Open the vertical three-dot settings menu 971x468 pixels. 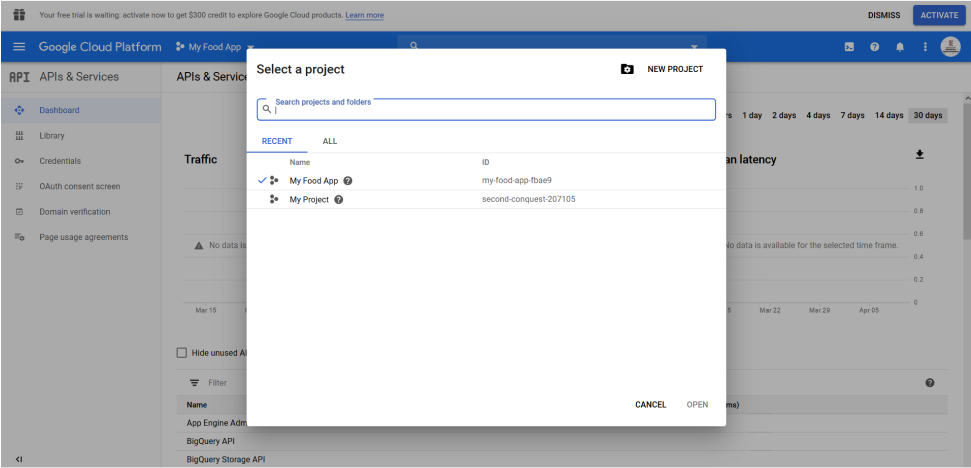tap(925, 47)
